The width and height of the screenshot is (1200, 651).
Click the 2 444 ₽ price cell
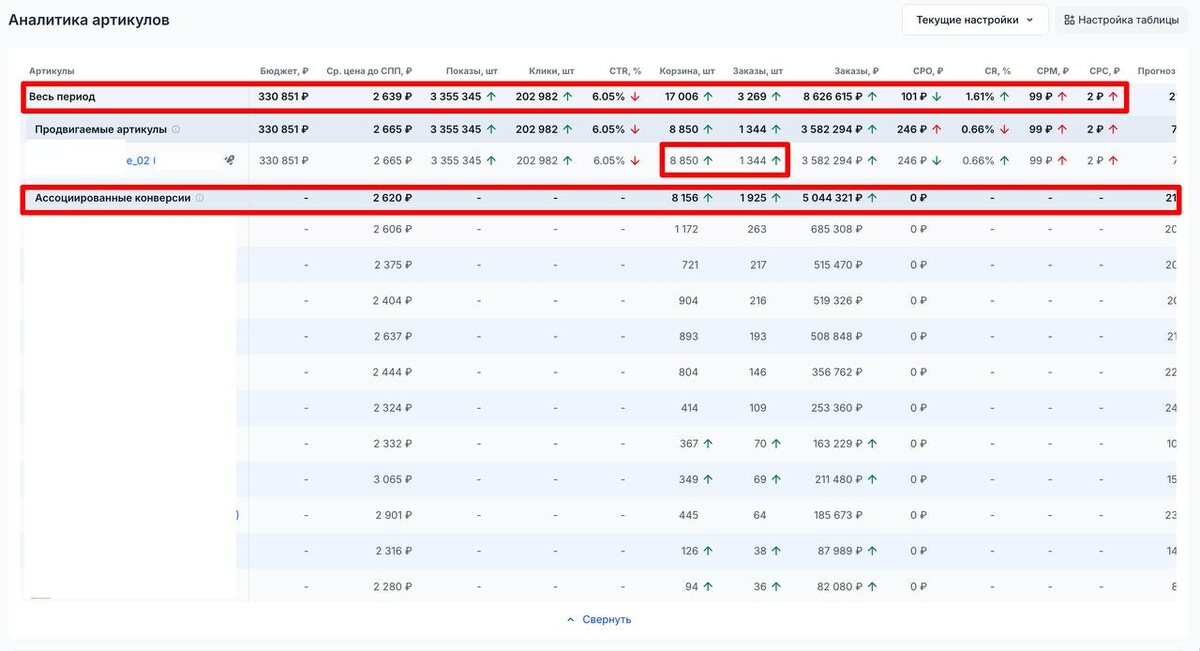click(x=393, y=372)
